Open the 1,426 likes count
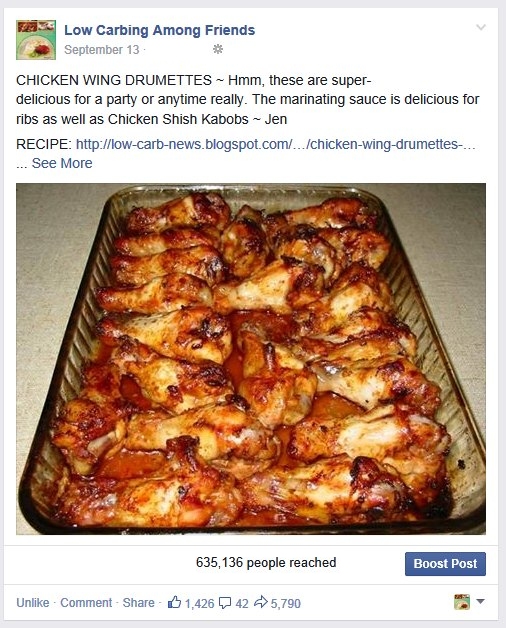Screen dimensions: 506x628 click(200, 604)
